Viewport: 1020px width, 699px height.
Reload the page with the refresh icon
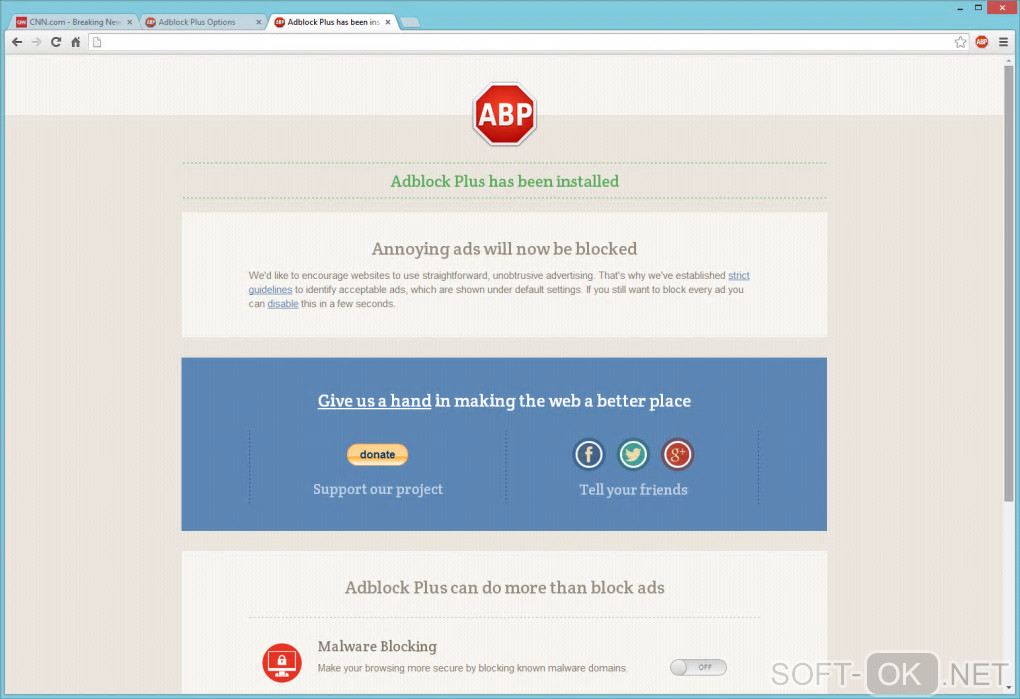coord(56,42)
